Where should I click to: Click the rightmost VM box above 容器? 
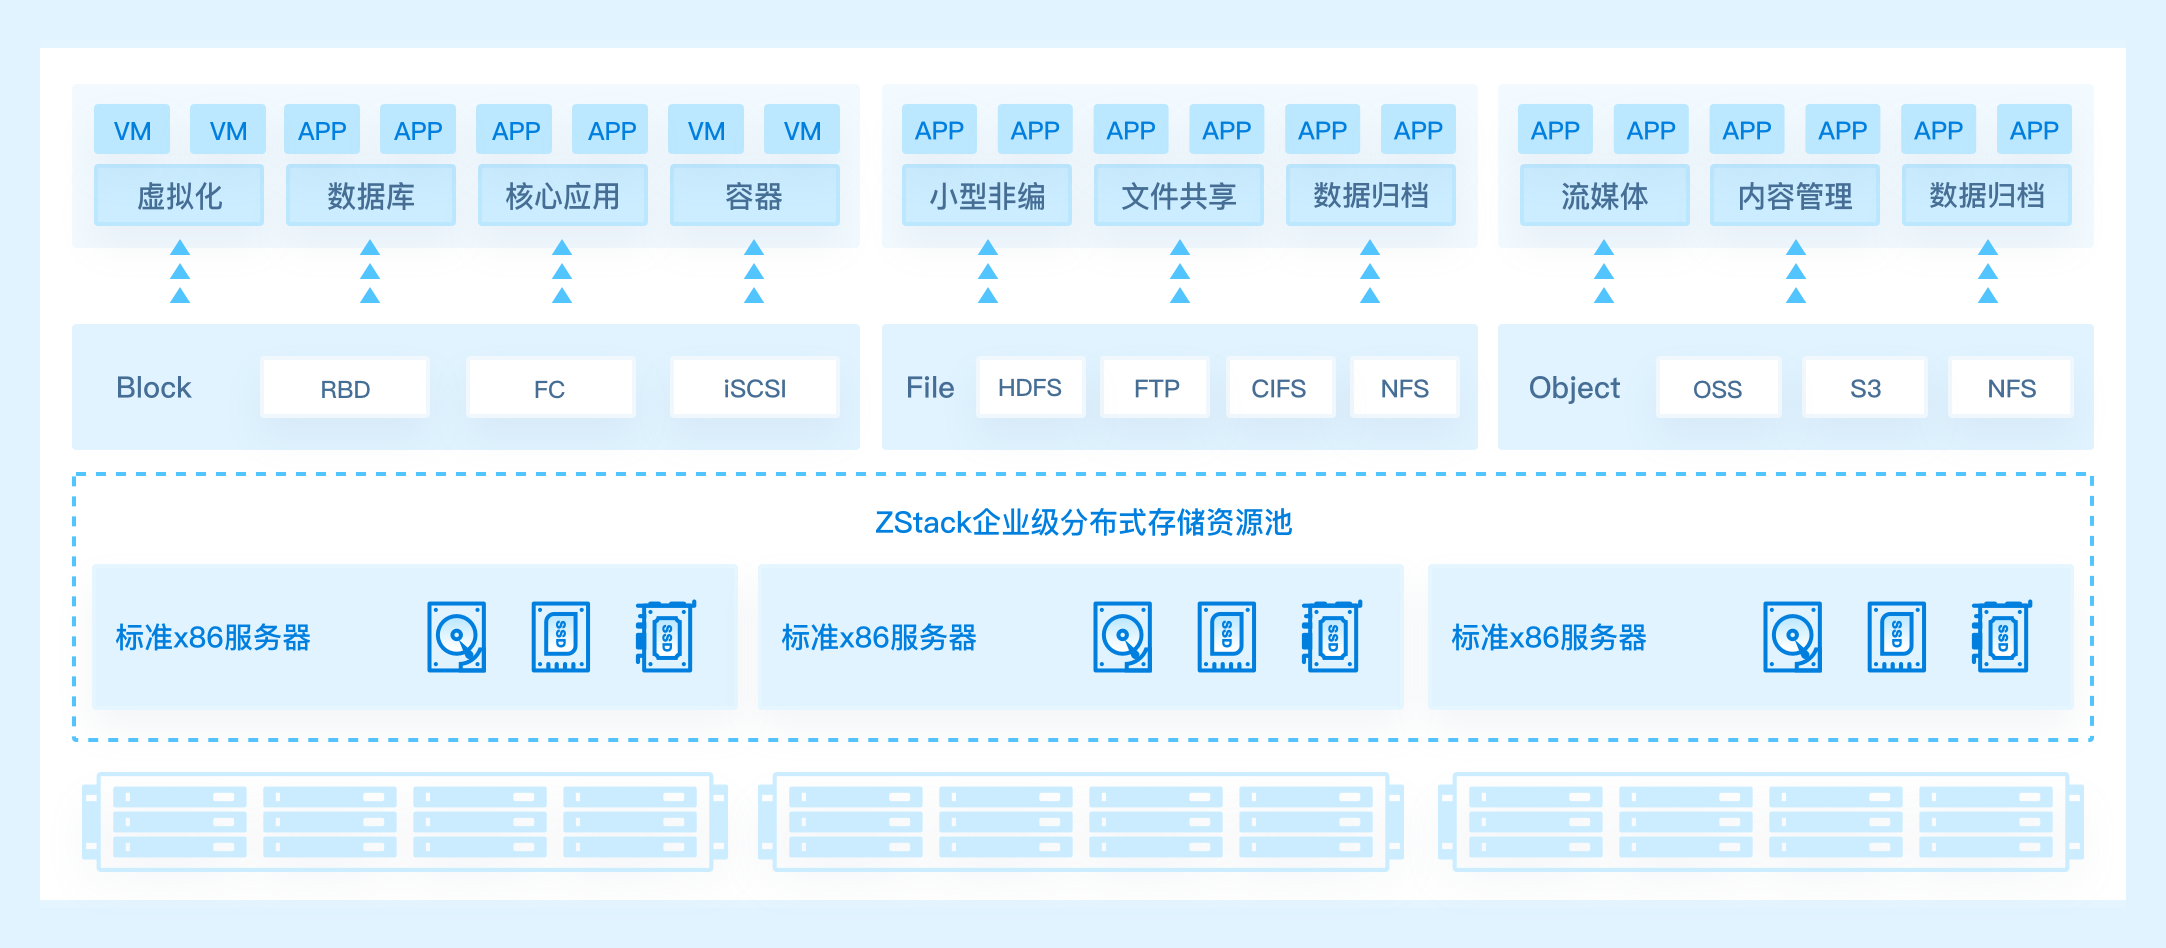802,130
